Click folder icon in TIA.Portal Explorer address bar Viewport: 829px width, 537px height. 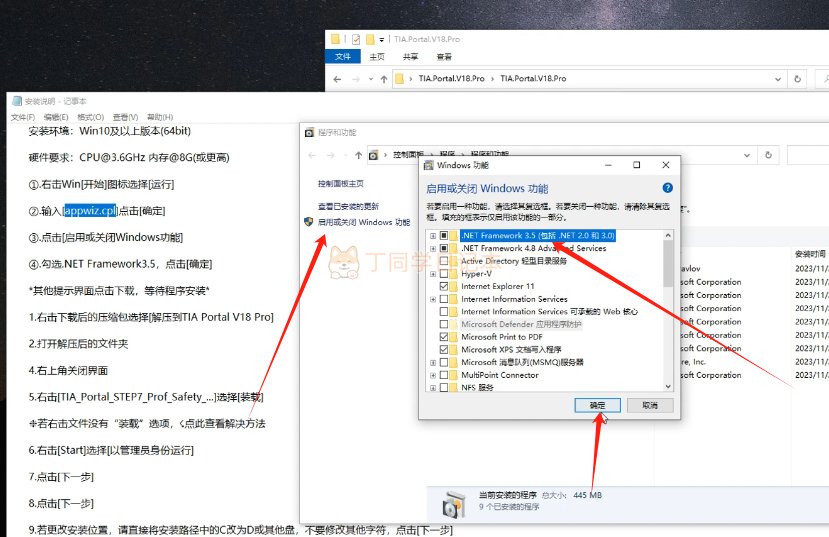click(x=400, y=79)
